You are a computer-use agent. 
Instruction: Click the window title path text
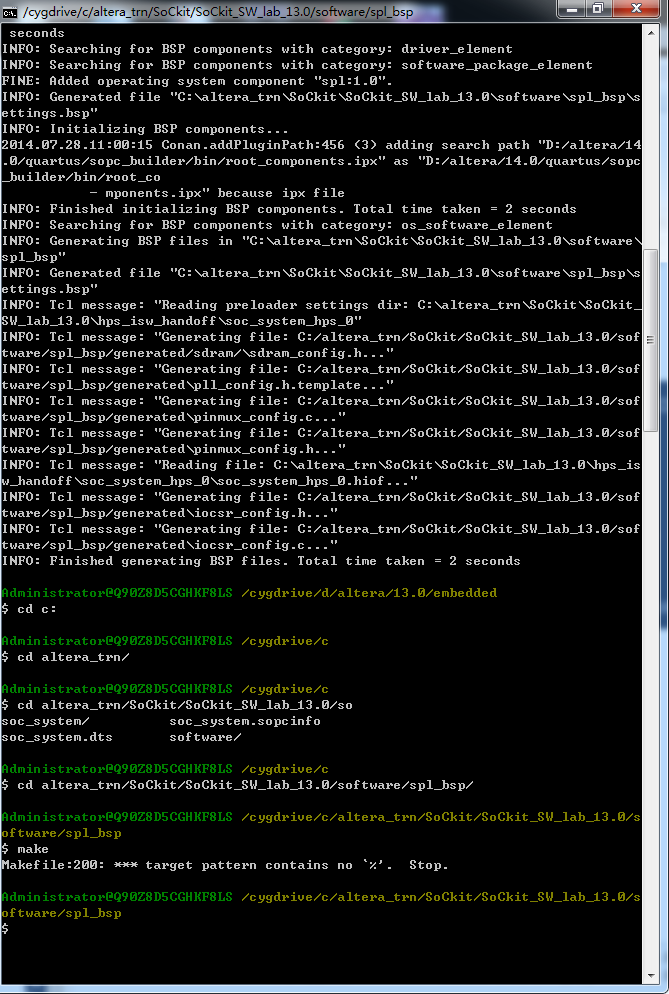point(218,11)
